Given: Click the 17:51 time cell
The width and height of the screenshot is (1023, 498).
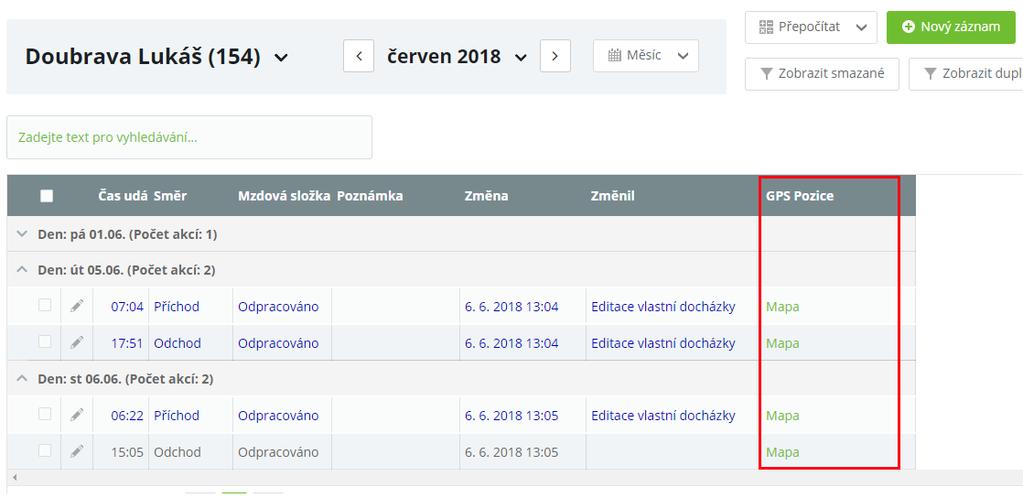Looking at the screenshot, I should pos(127,343).
